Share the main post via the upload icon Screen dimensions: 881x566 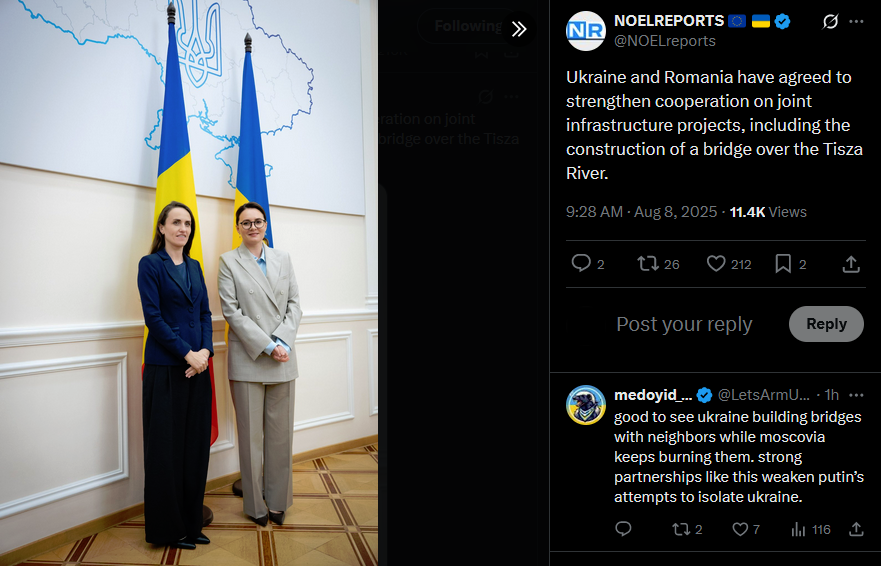coord(851,264)
